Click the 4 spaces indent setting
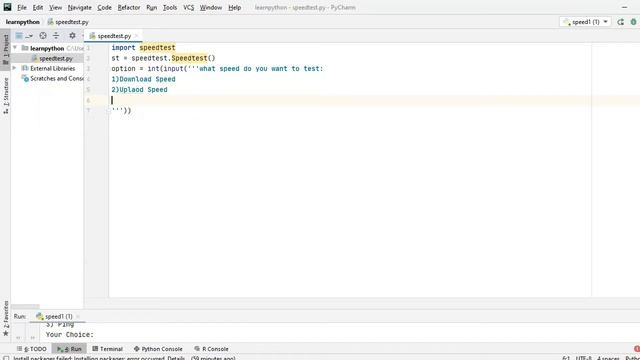The height and width of the screenshot is (360, 640). [608, 358]
